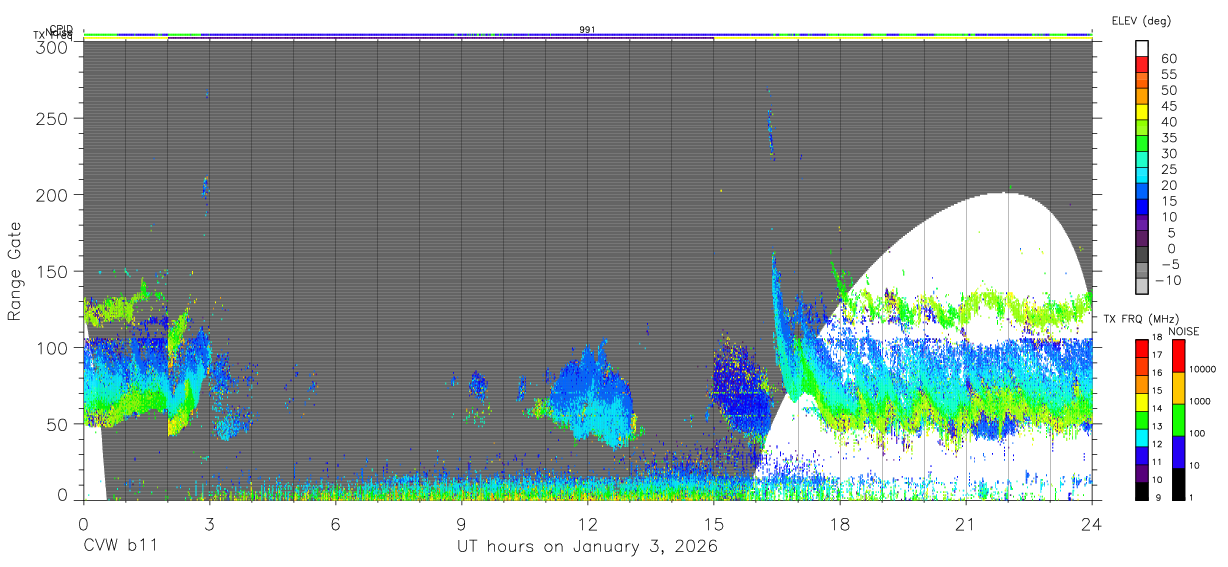Click the x-axis tick label 9
Viewport: 1228px width, 567px height.
461,524
